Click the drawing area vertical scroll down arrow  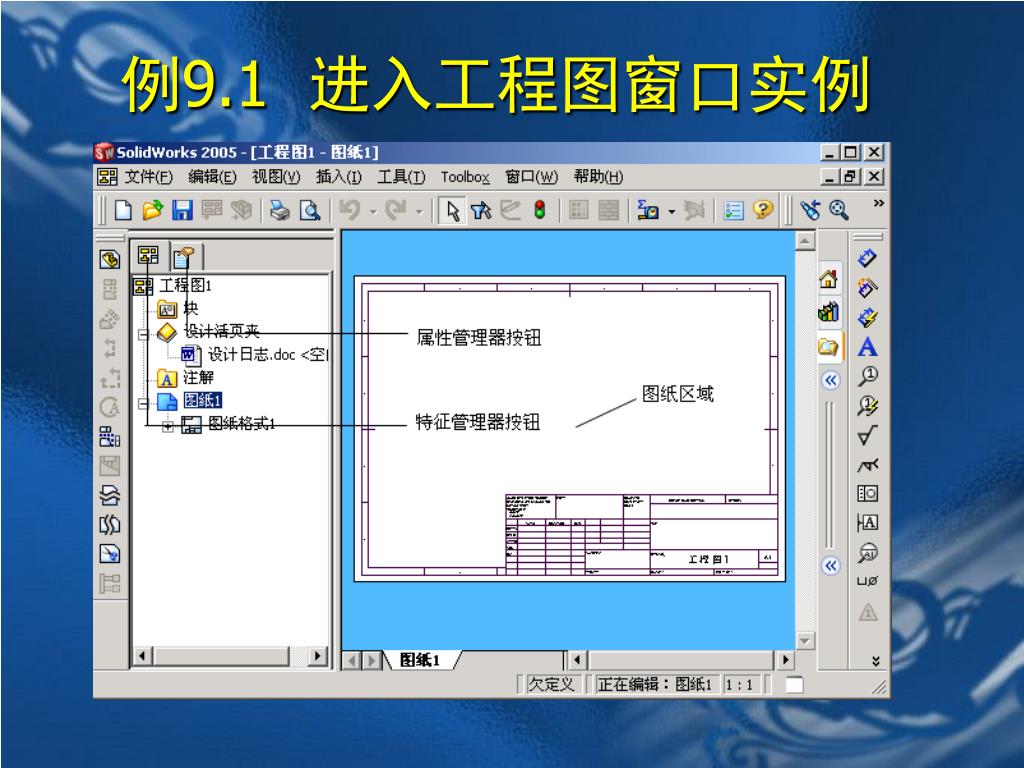(805, 641)
